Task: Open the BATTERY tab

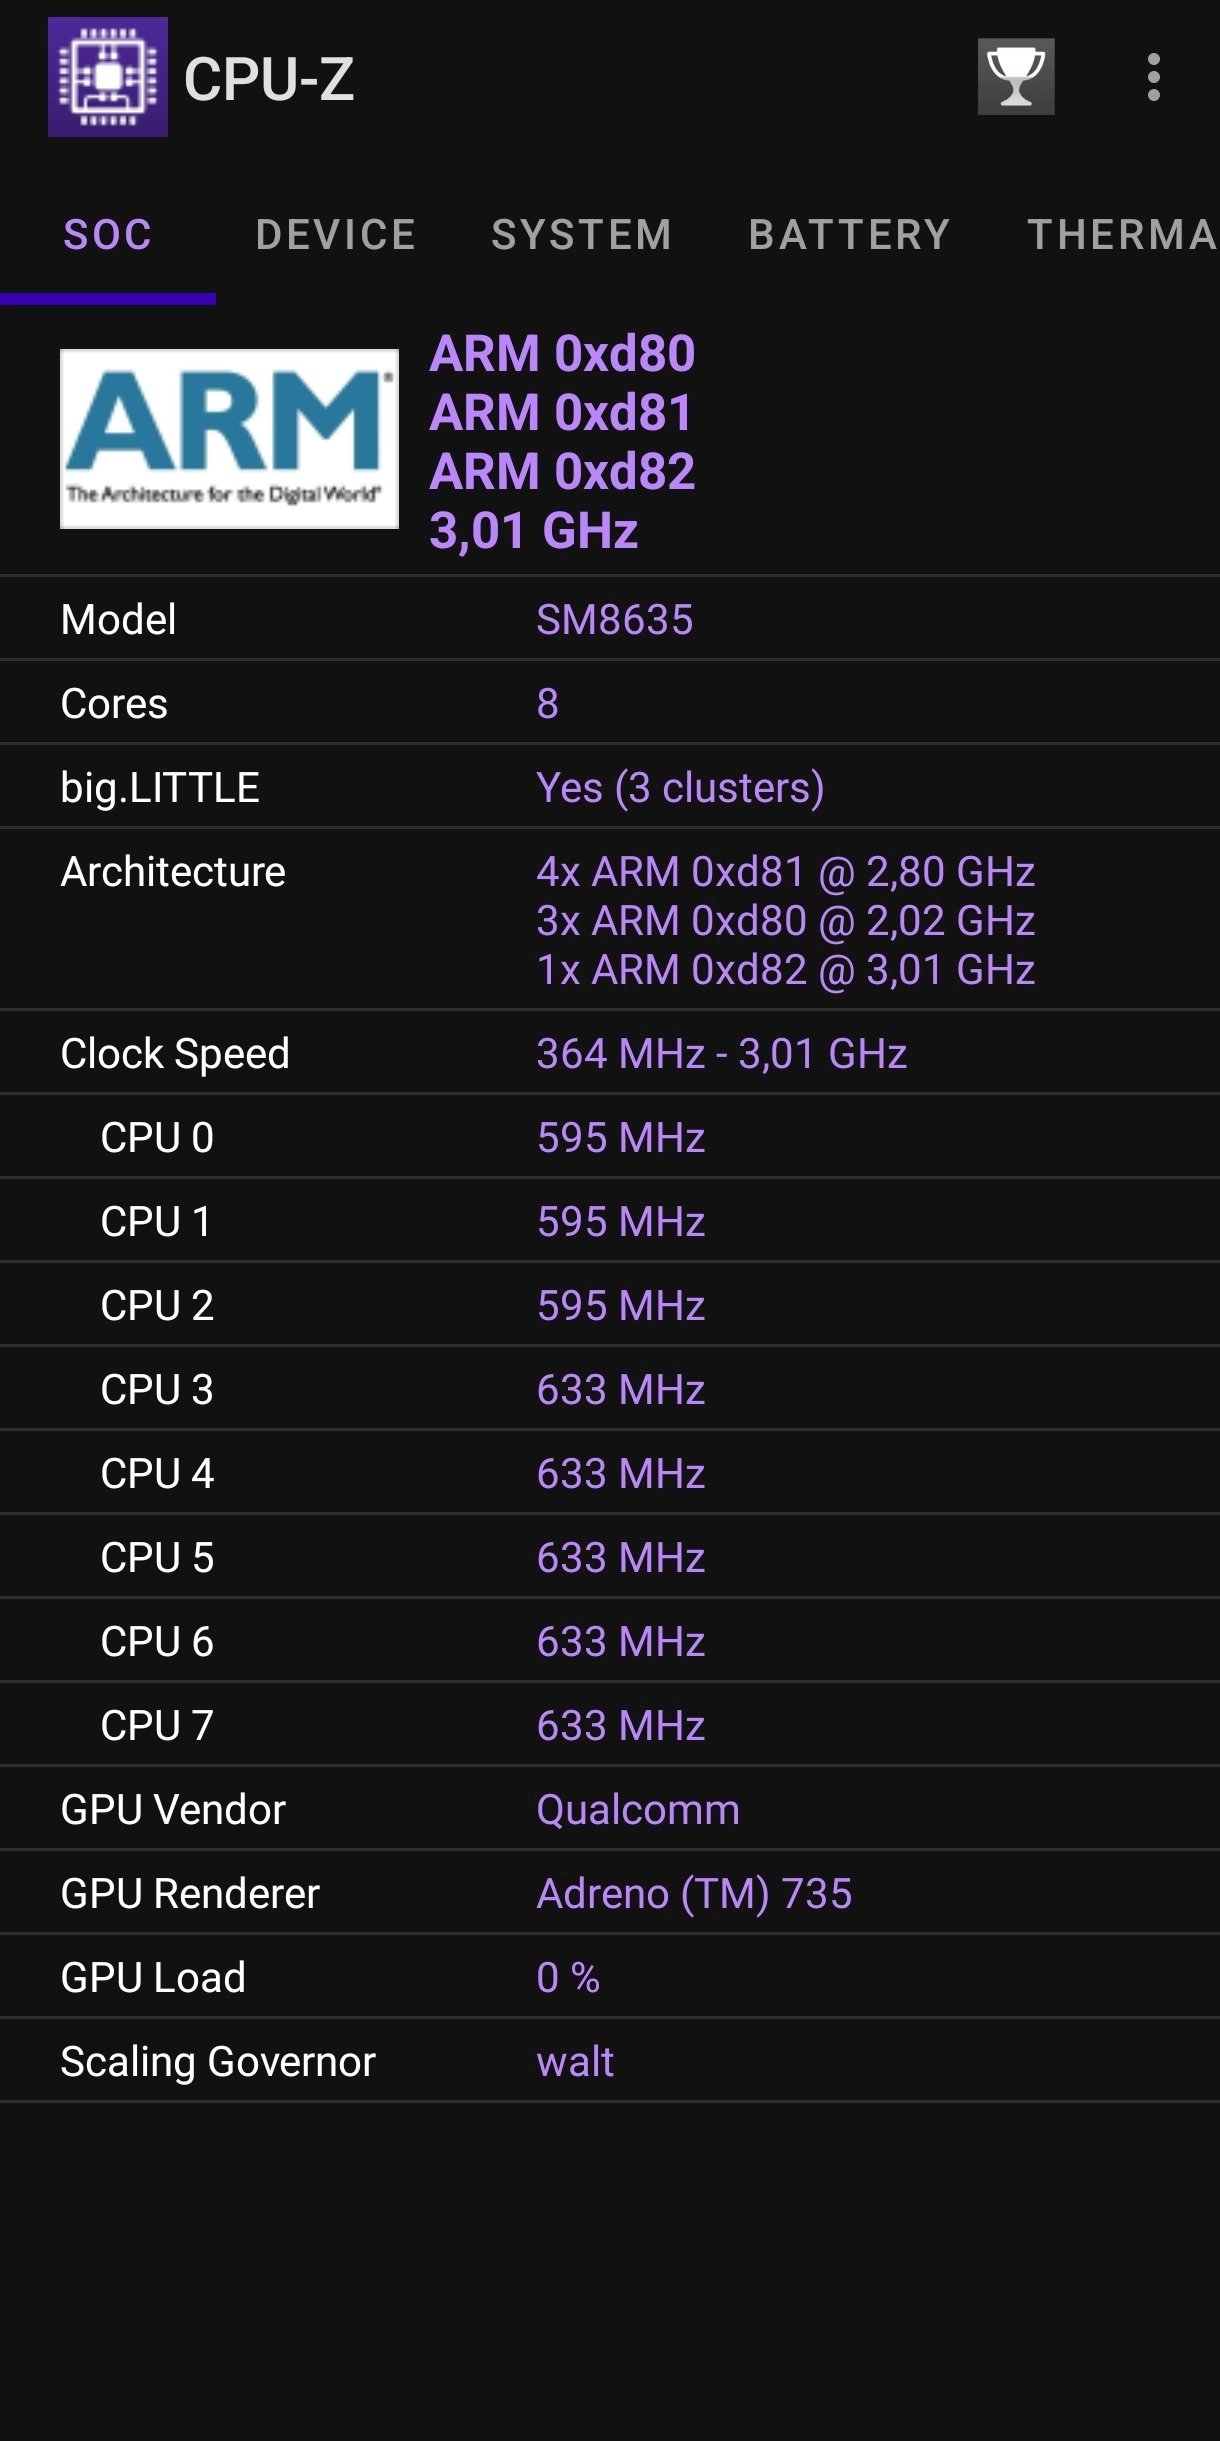Action: [848, 234]
